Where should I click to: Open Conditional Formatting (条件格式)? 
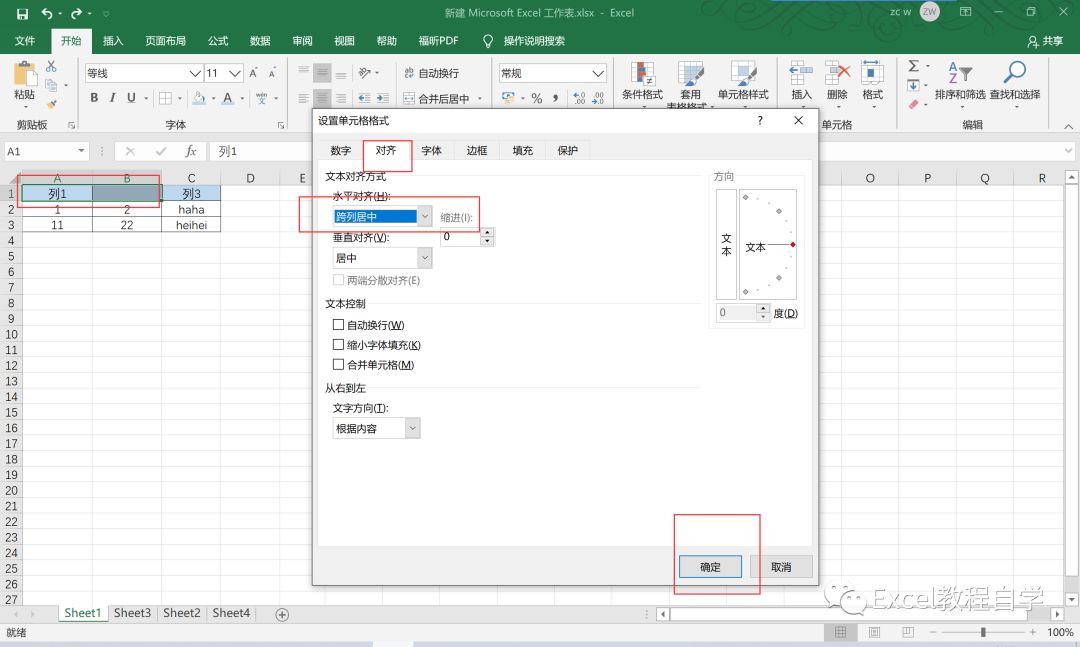(x=642, y=80)
